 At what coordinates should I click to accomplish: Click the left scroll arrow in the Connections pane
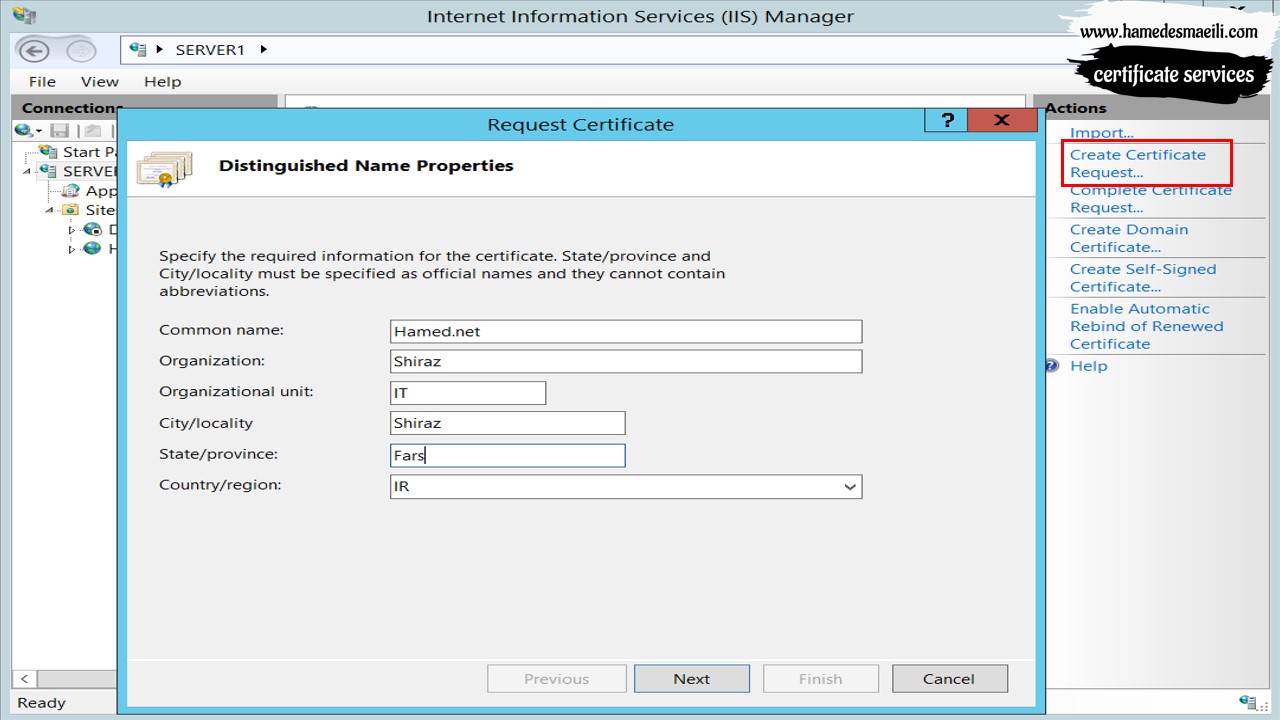(24, 679)
